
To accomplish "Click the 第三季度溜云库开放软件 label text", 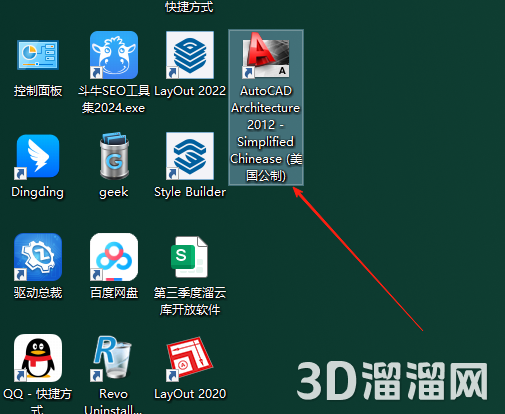I will pos(190,301).
